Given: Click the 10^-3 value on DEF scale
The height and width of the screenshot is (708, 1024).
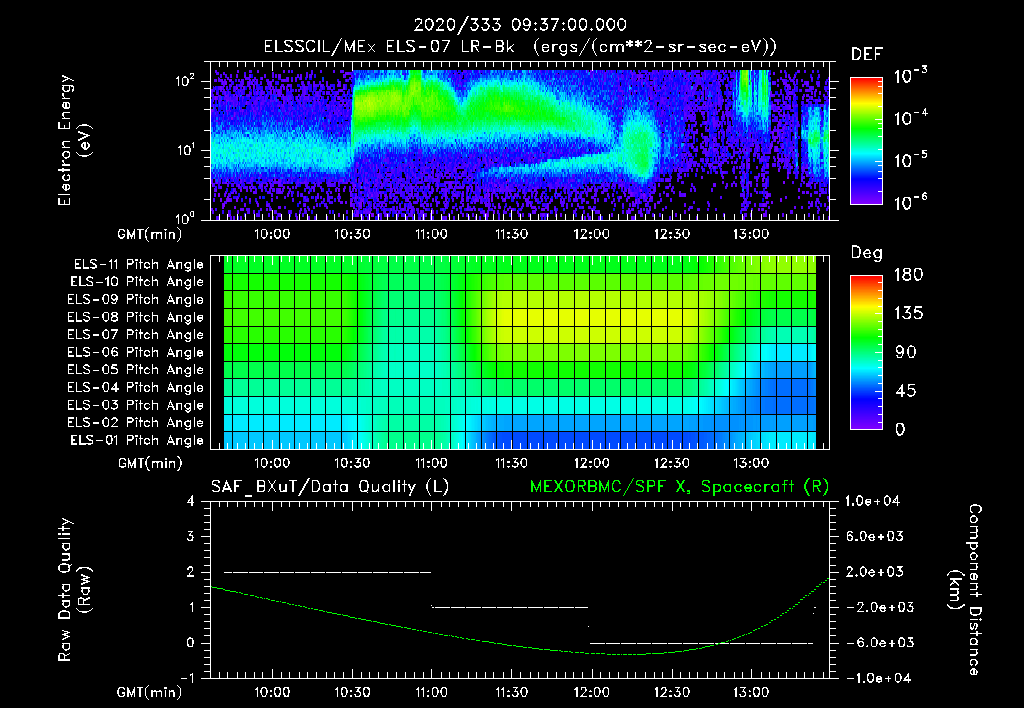Looking at the screenshot, I should (x=911, y=76).
